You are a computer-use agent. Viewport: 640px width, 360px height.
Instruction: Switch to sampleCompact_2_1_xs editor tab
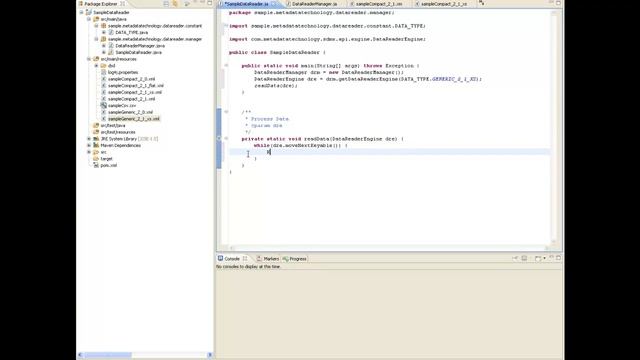(444, 4)
